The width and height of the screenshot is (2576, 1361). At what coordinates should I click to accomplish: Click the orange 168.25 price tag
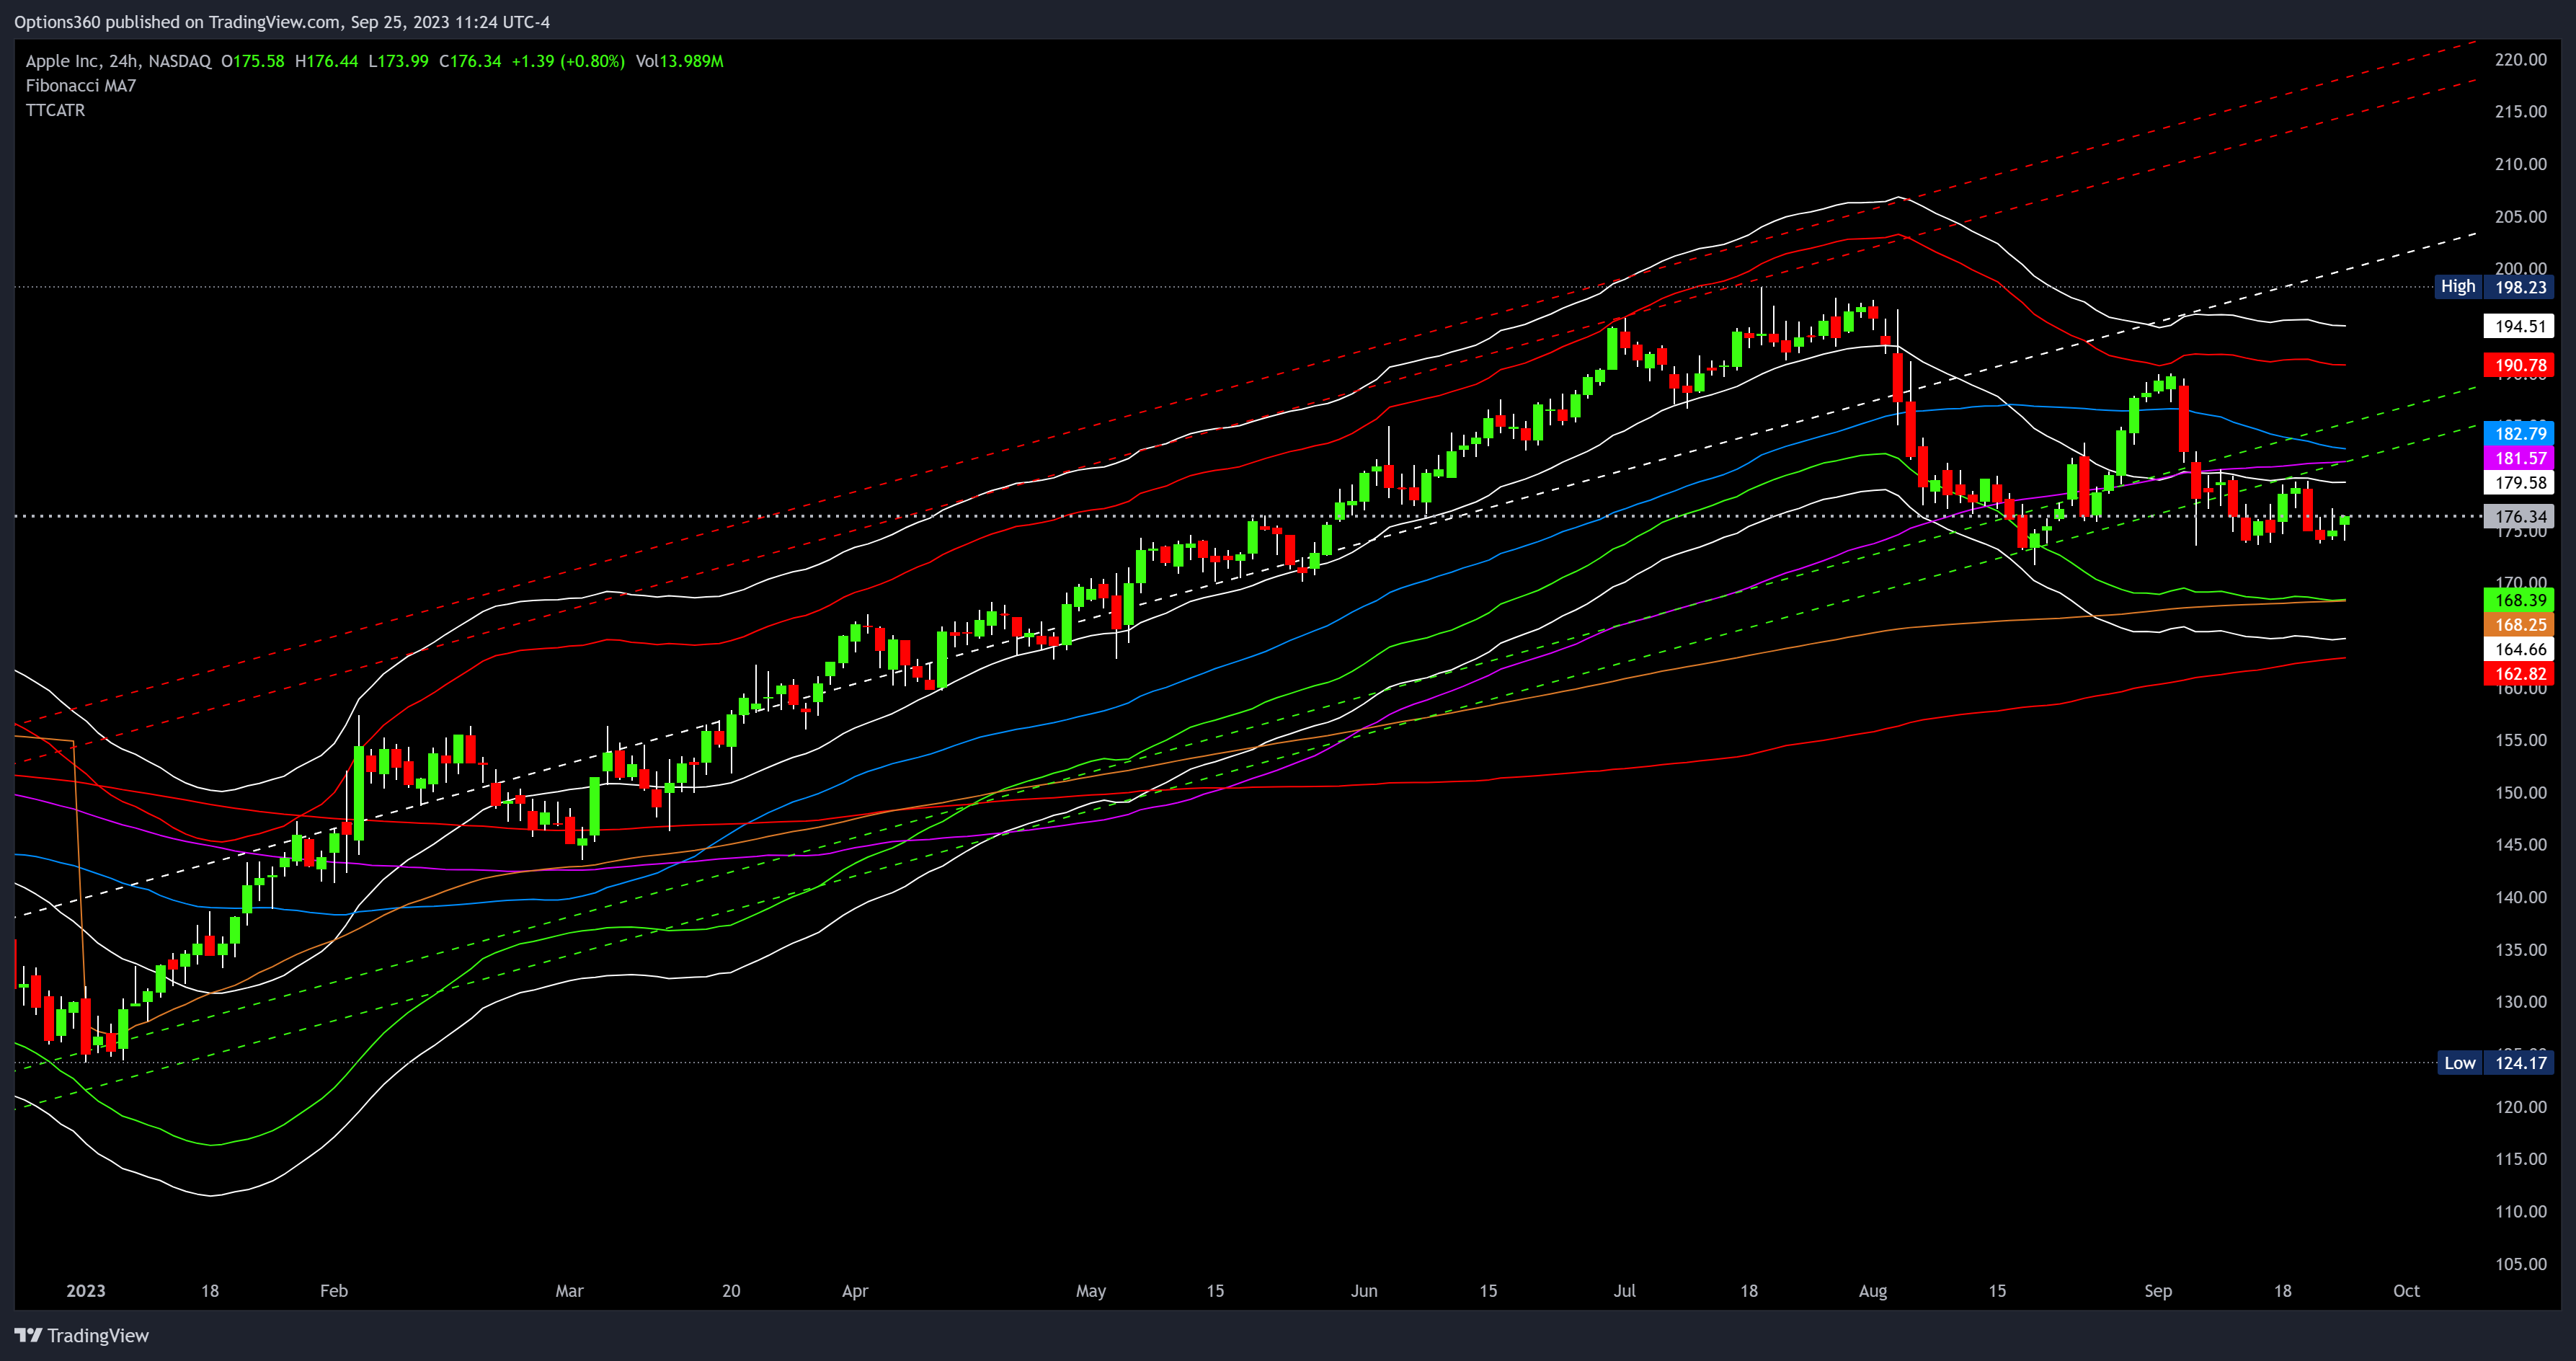[x=2519, y=624]
